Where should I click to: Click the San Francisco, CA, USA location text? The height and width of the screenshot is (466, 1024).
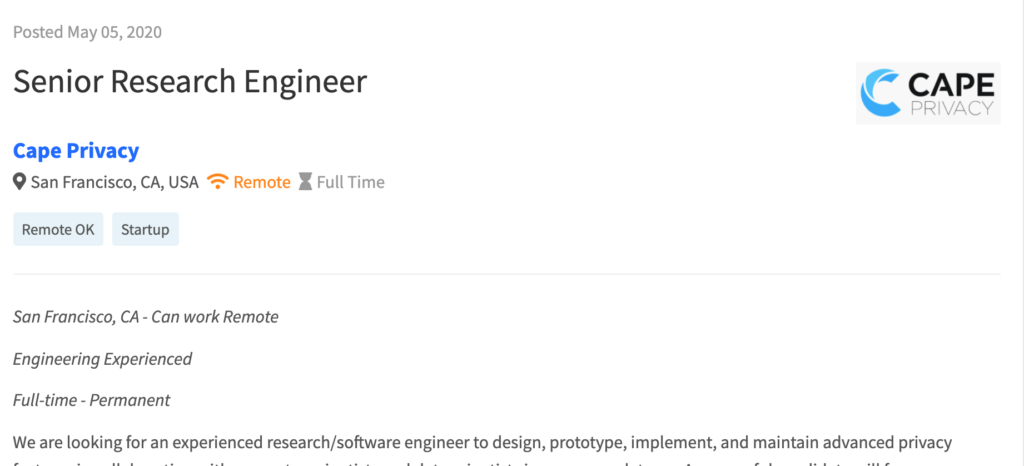tap(114, 182)
